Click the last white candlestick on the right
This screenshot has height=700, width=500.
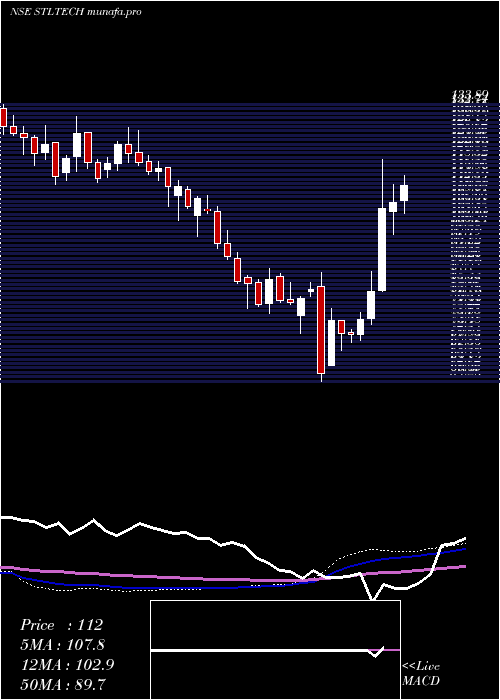click(x=404, y=193)
